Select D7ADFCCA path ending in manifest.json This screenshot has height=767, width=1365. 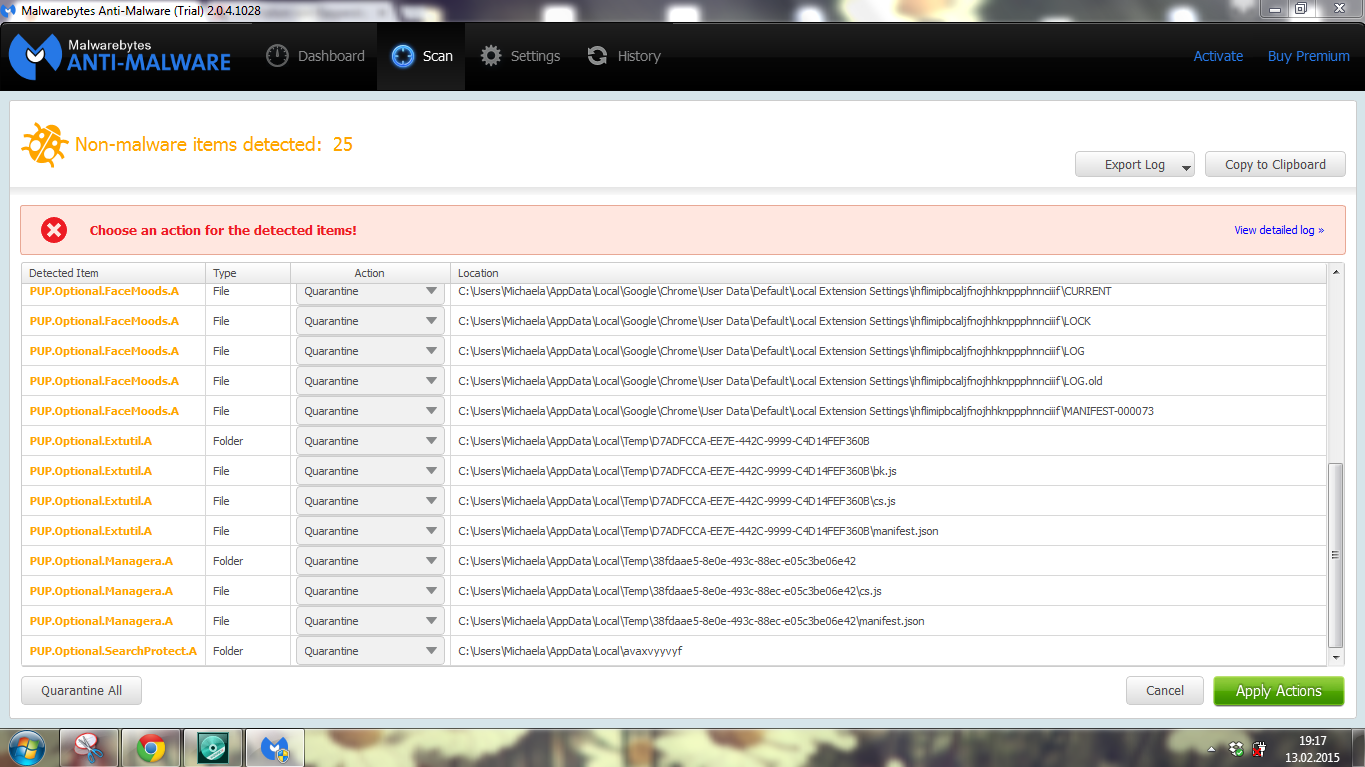pyautogui.click(x=698, y=531)
